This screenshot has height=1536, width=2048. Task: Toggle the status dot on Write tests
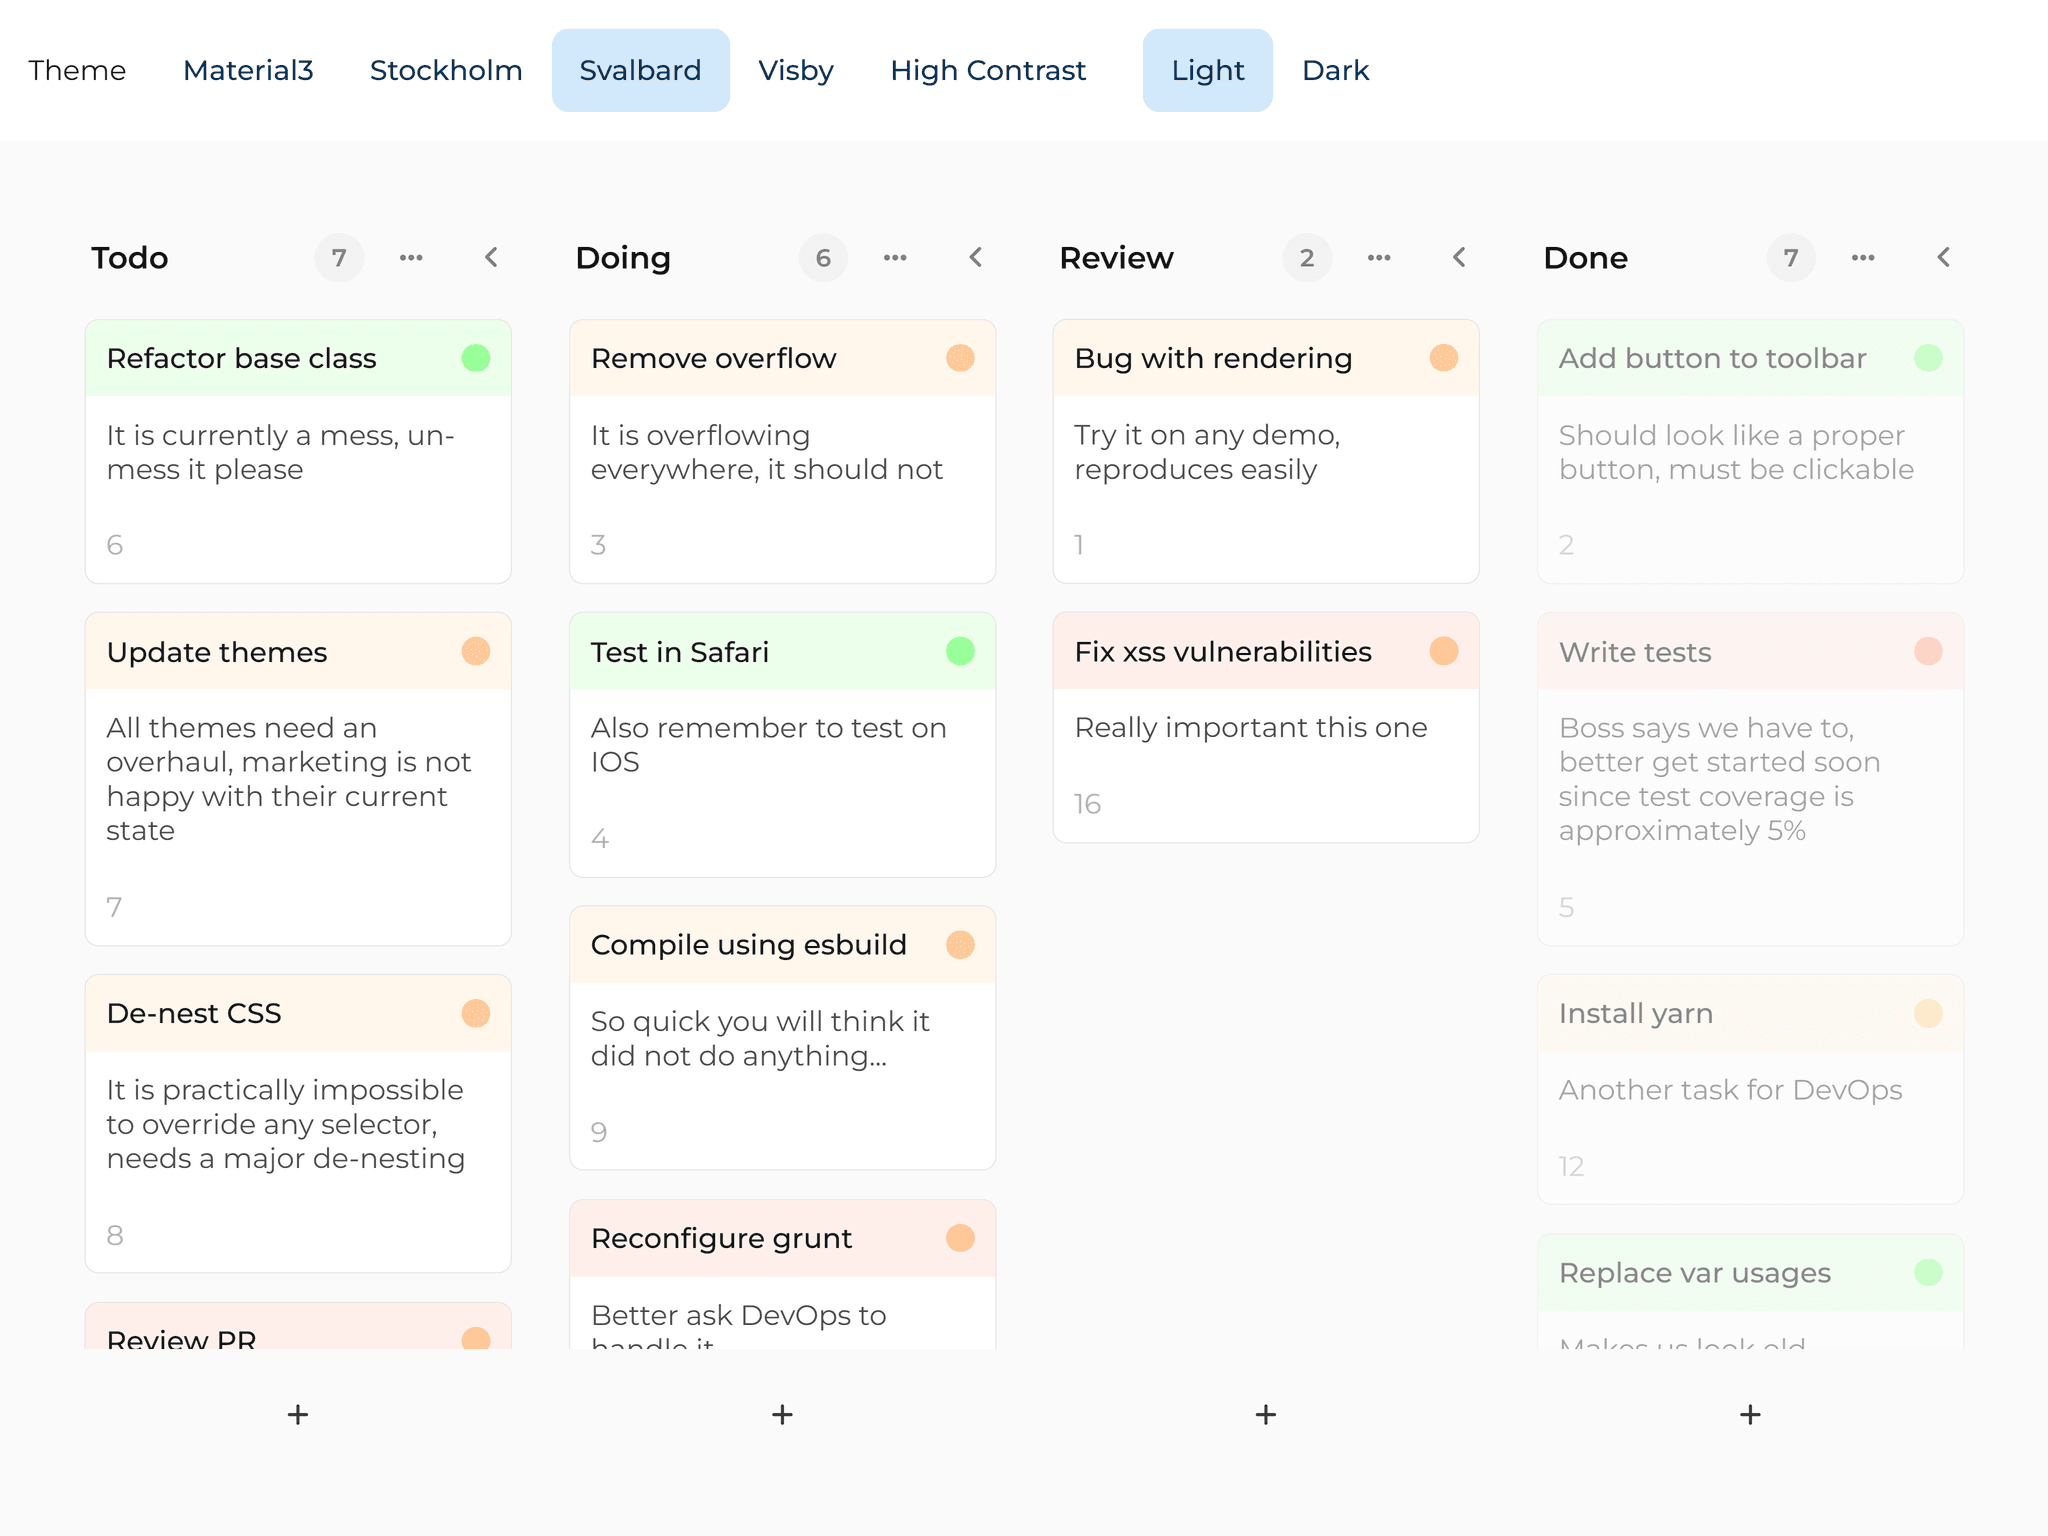tap(1928, 651)
